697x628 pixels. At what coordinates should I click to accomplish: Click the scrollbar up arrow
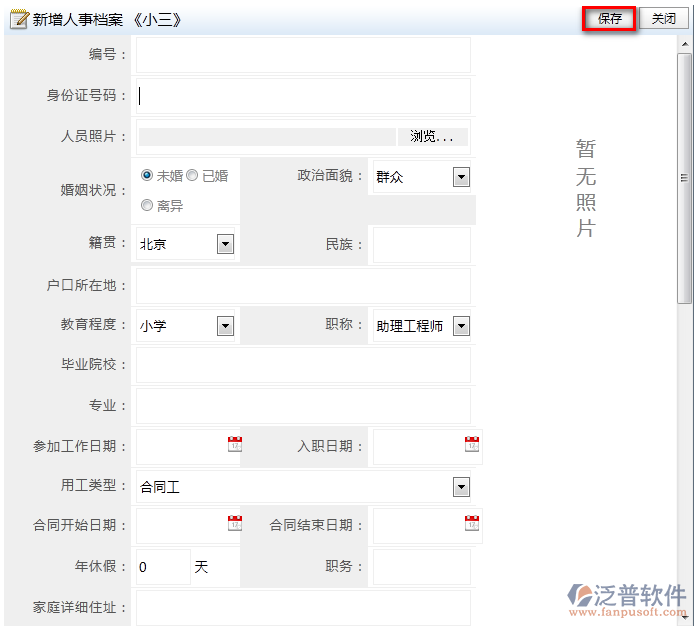tap(685, 44)
